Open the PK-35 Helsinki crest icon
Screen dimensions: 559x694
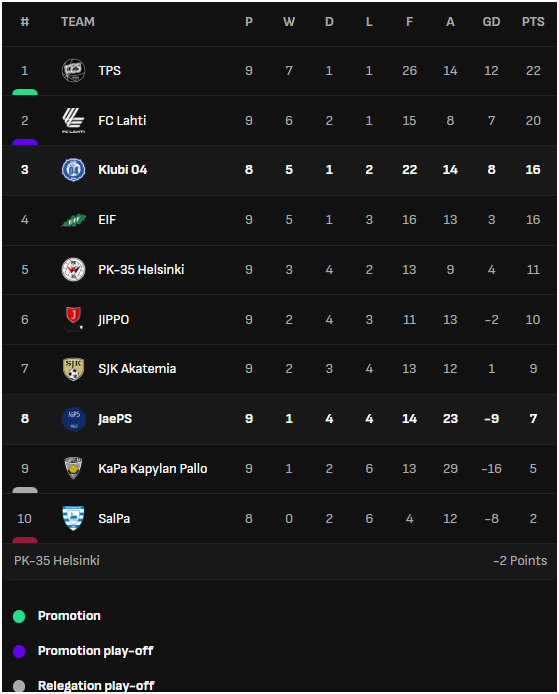[73, 270]
